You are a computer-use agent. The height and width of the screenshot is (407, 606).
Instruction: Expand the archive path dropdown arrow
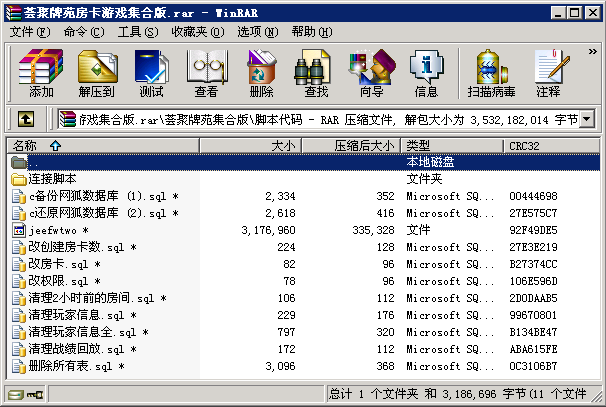tap(587, 119)
